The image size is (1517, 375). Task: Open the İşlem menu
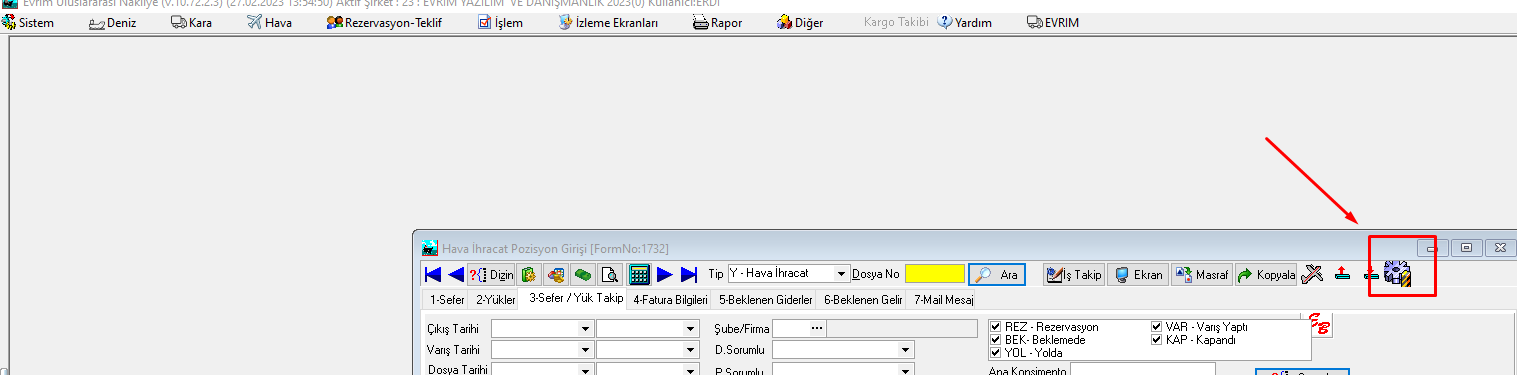pyautogui.click(x=500, y=22)
